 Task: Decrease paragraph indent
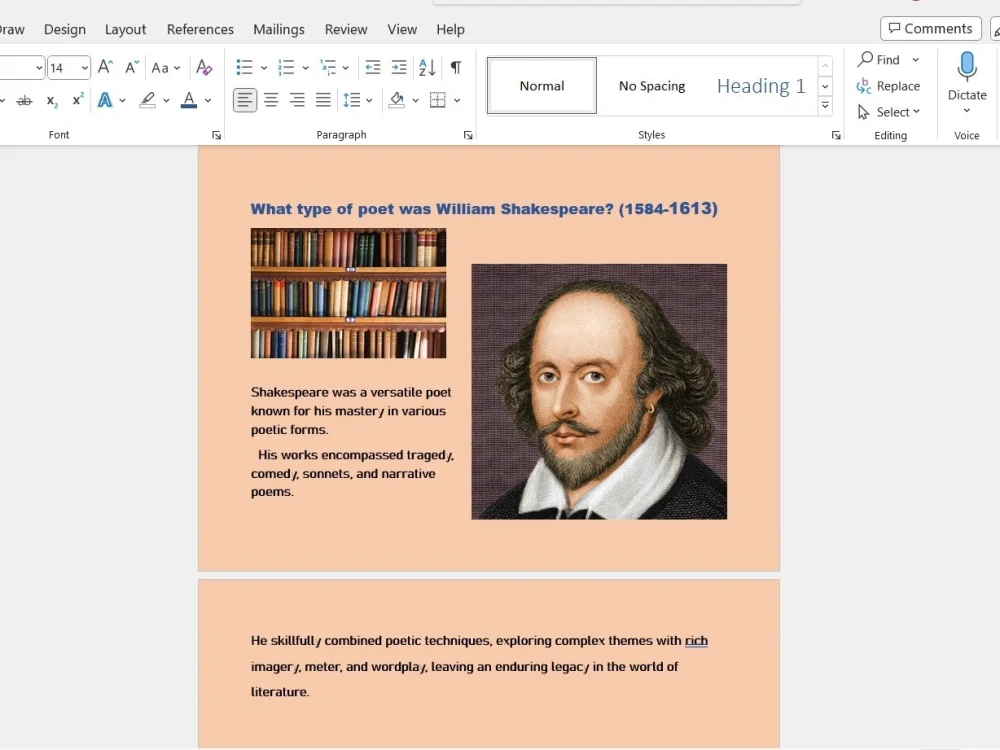click(372, 67)
